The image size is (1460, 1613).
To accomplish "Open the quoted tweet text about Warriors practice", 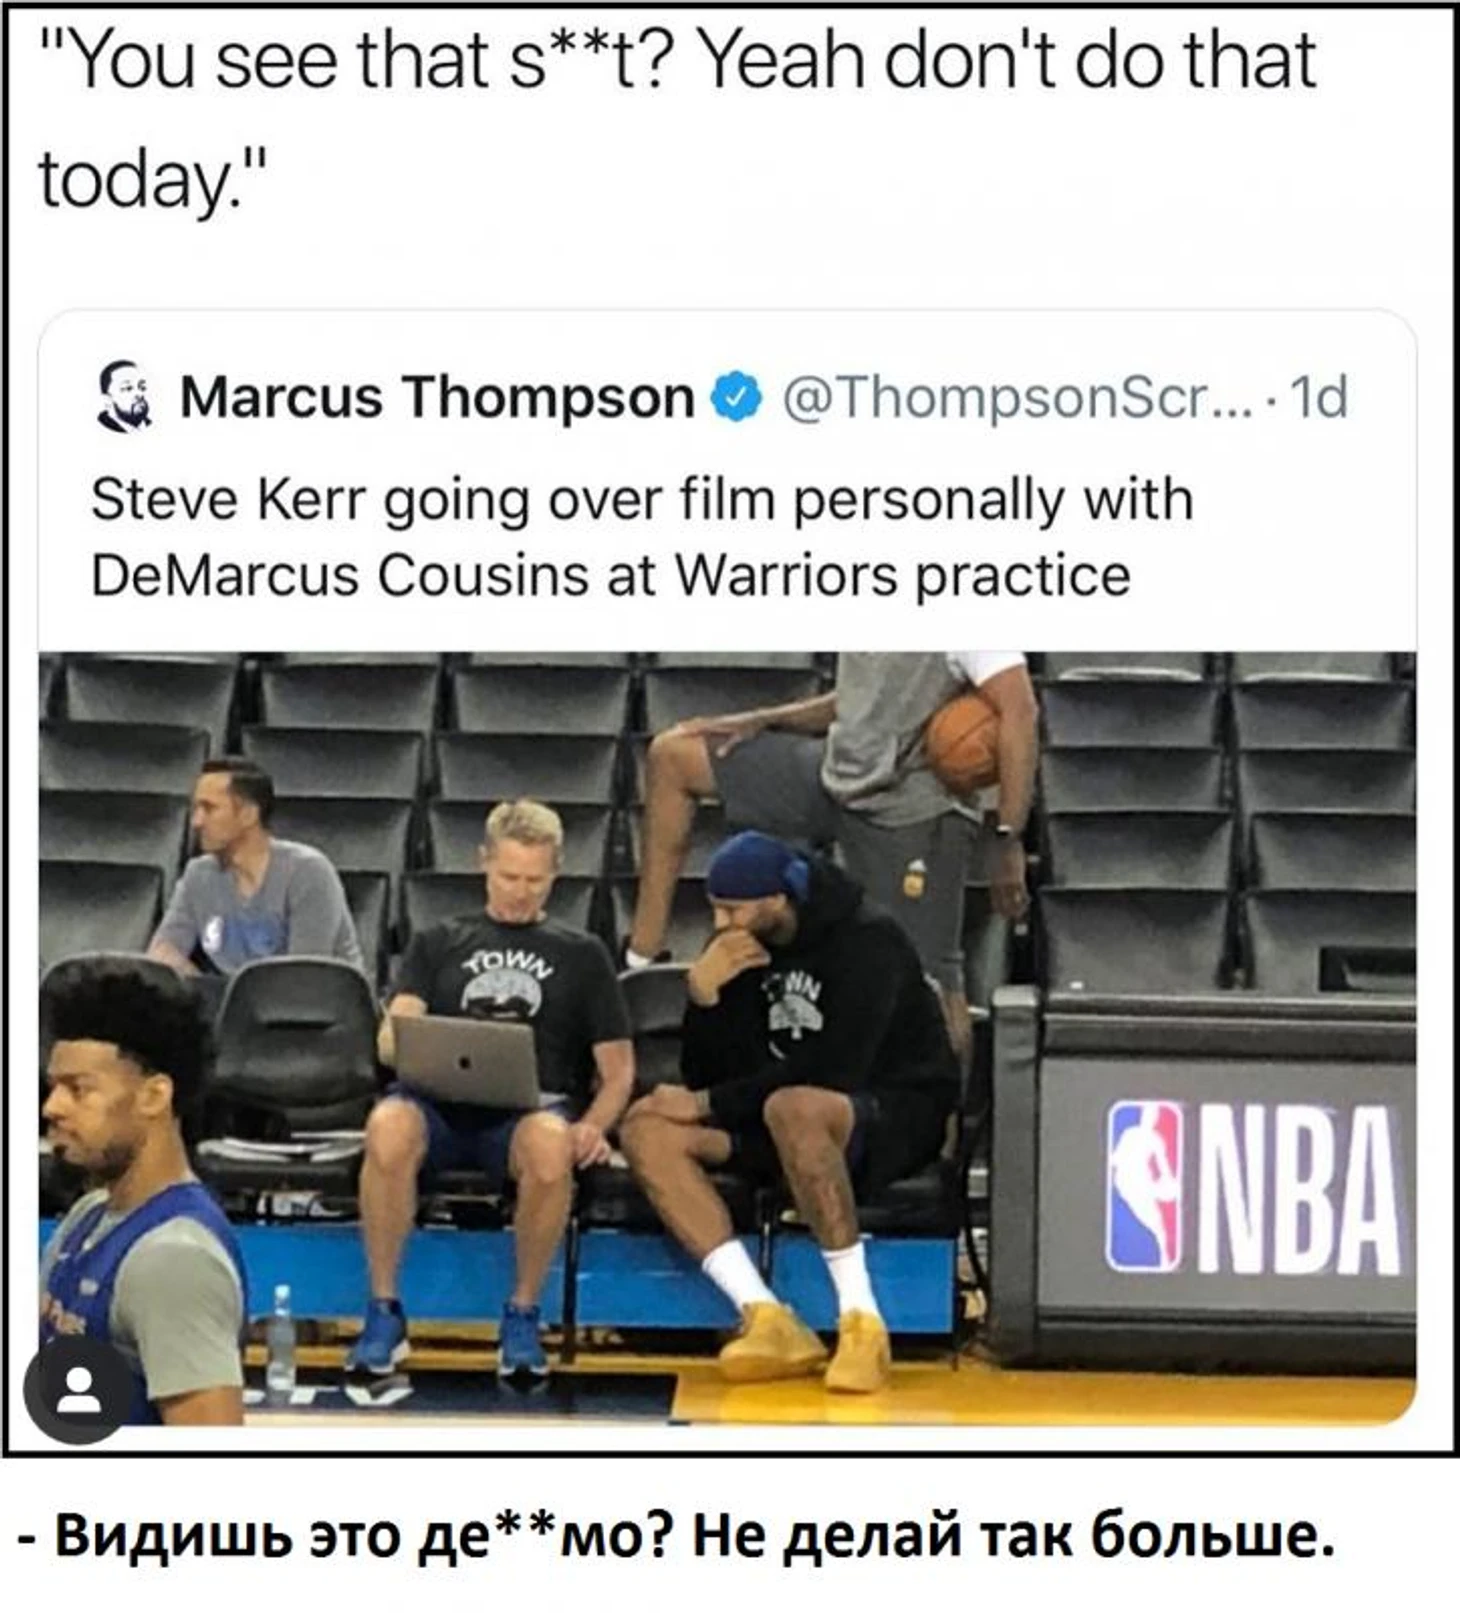I will [x=642, y=537].
